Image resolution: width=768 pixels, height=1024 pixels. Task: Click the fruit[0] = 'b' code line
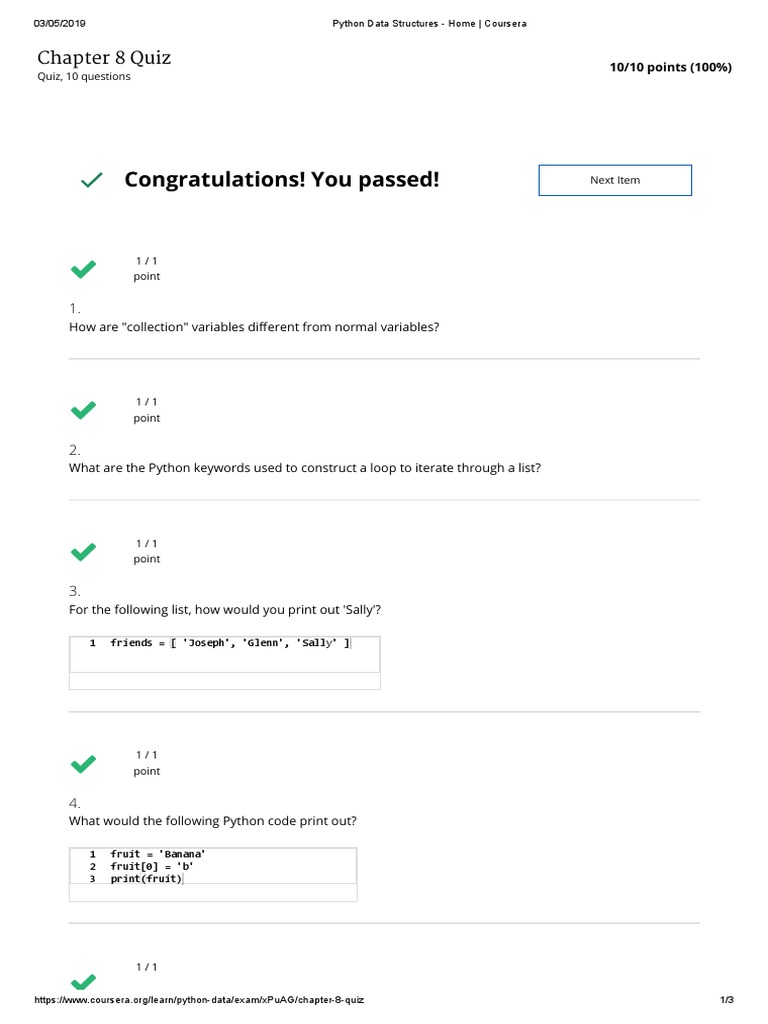[x=151, y=866]
